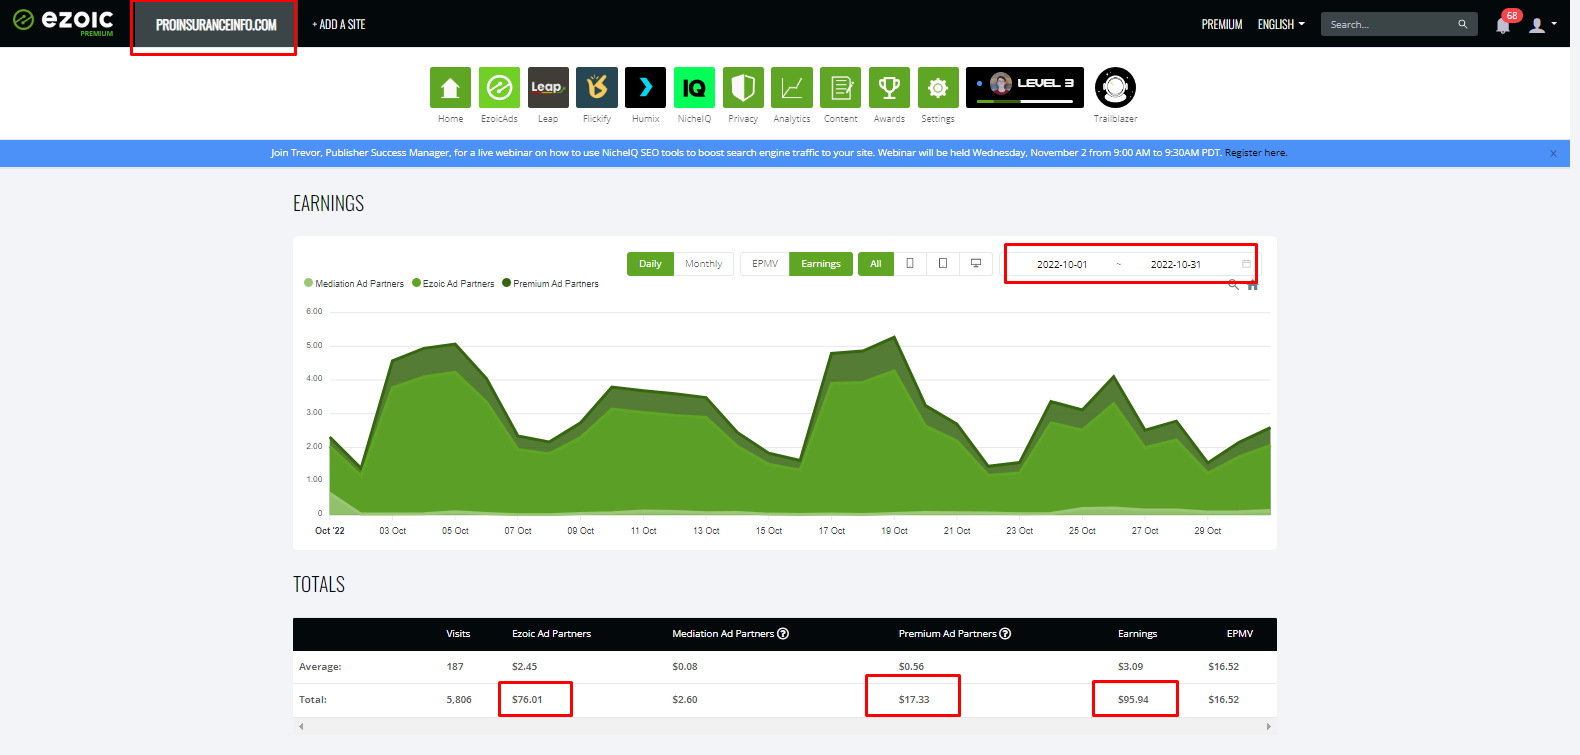This screenshot has width=1580, height=755.
Task: Filter chart by desktop device
Action: (x=975, y=263)
